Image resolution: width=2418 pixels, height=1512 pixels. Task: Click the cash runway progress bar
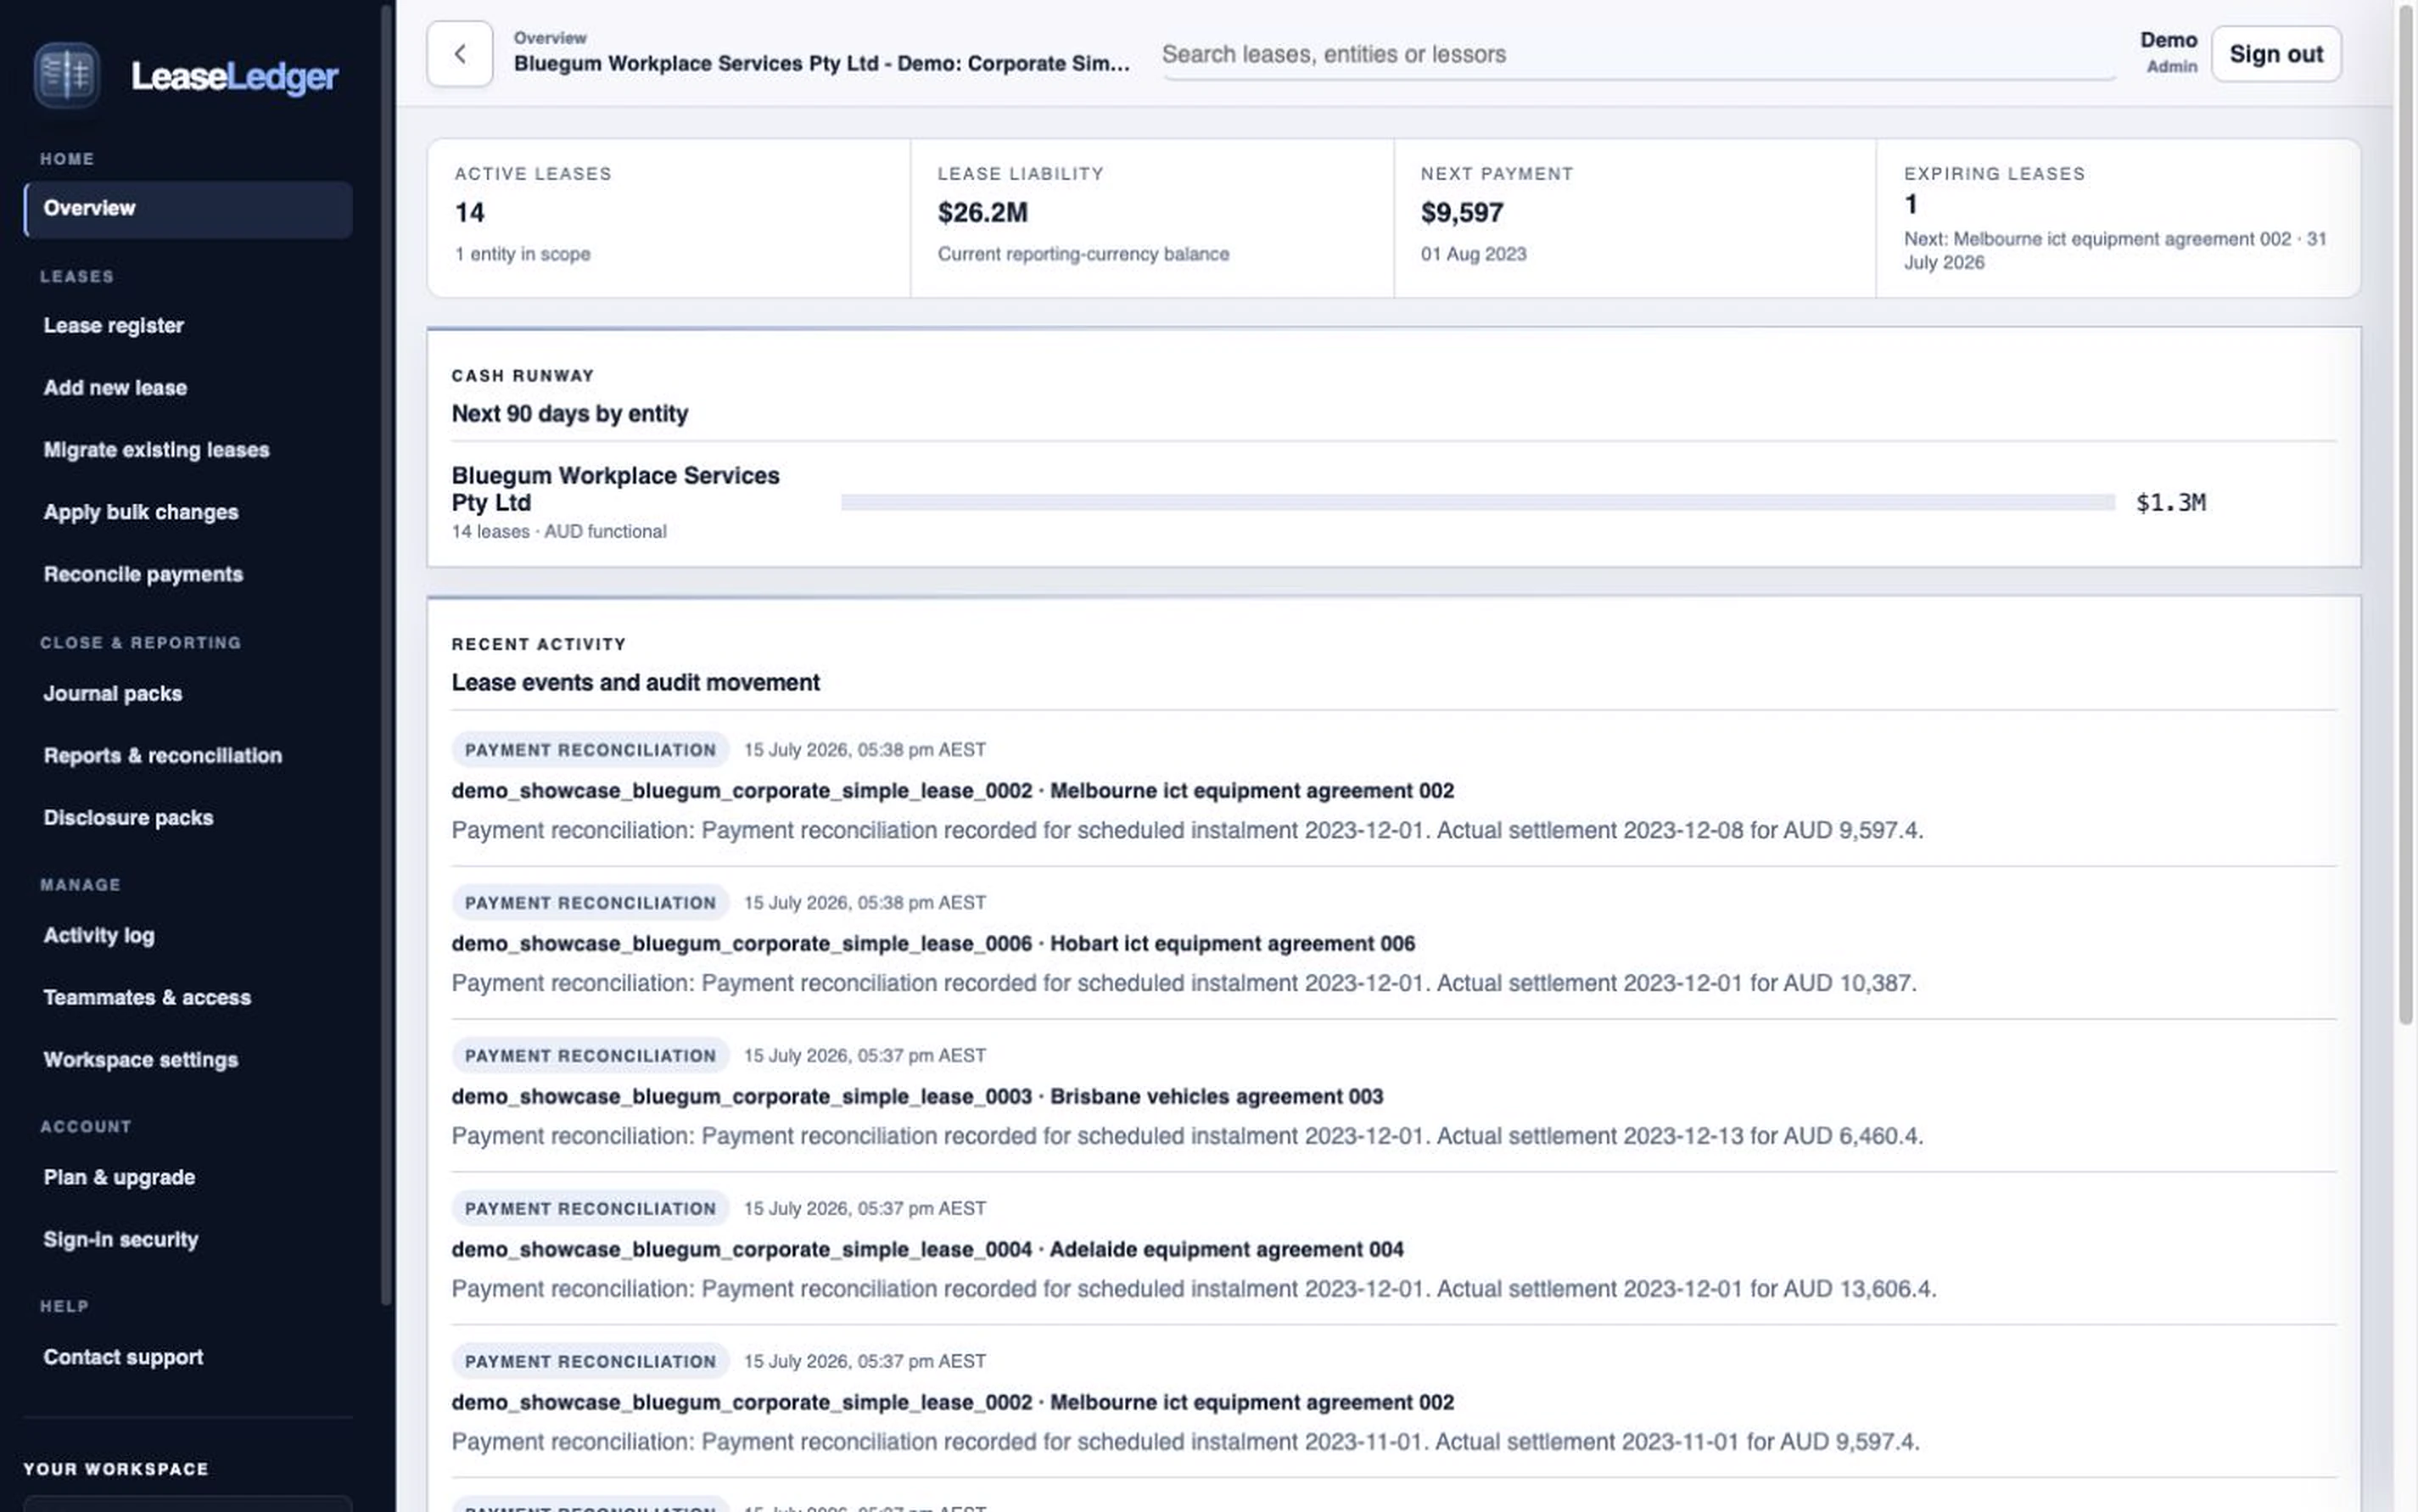pos(1477,502)
